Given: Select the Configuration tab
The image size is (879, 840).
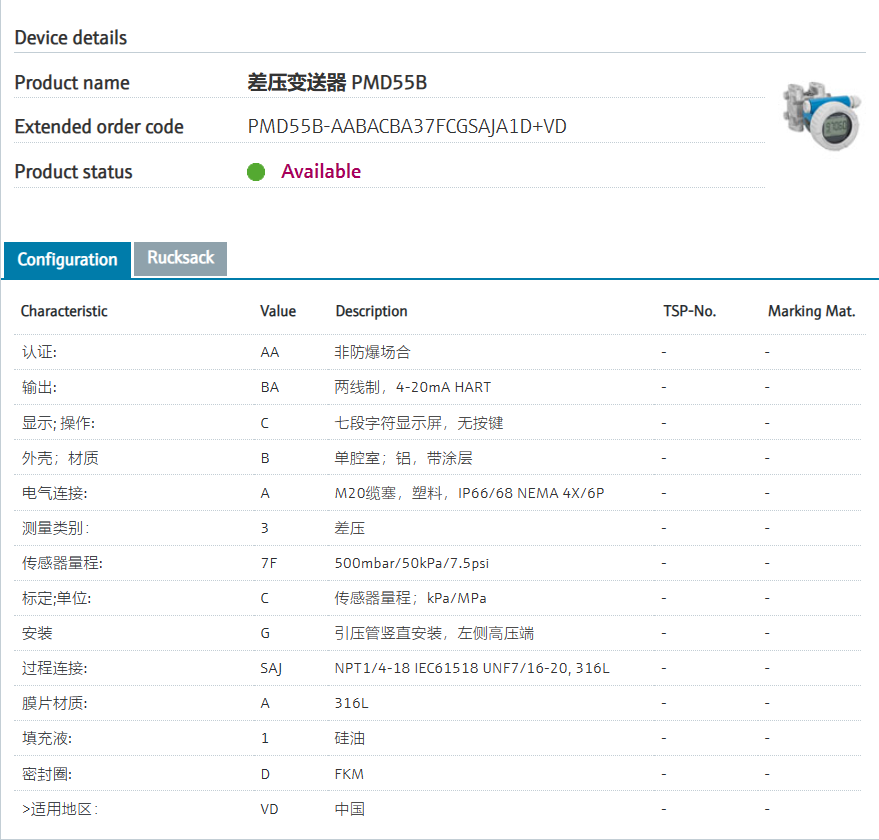Looking at the screenshot, I should click(67, 260).
